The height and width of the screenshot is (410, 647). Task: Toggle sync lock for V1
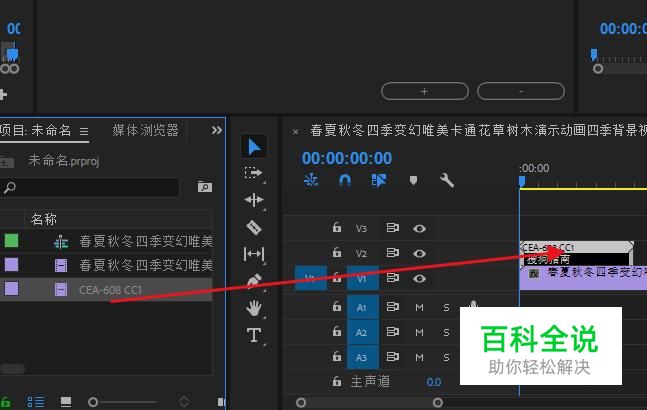[392, 278]
